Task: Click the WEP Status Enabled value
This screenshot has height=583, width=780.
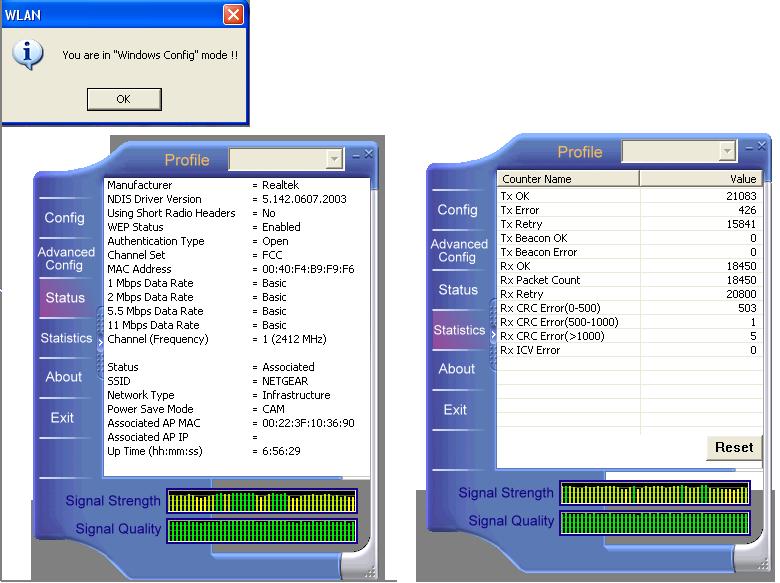Action: coord(282,227)
